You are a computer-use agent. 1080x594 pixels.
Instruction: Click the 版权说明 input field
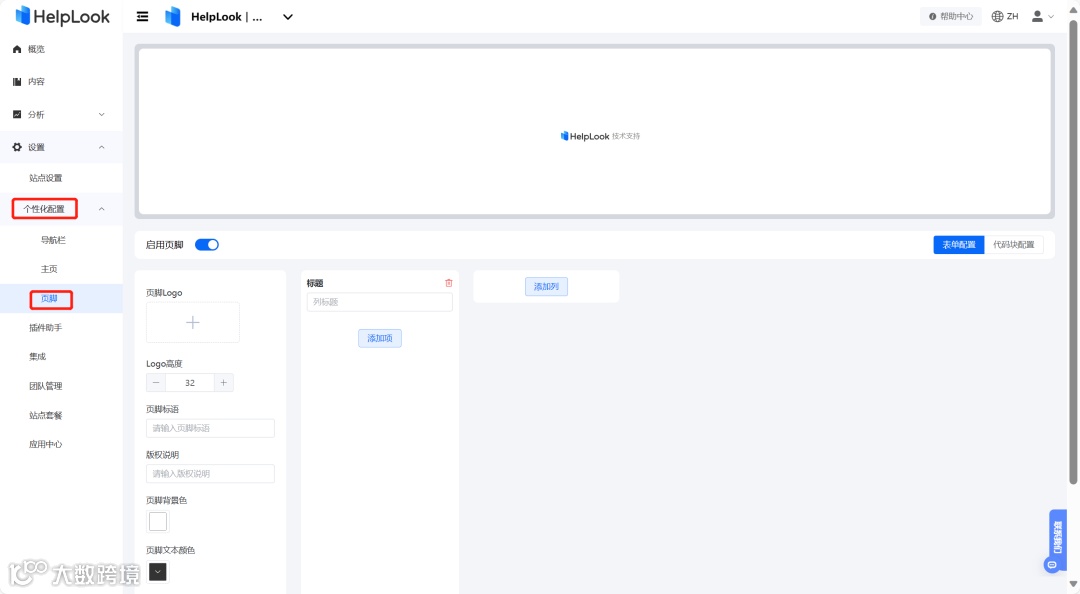[210, 473]
